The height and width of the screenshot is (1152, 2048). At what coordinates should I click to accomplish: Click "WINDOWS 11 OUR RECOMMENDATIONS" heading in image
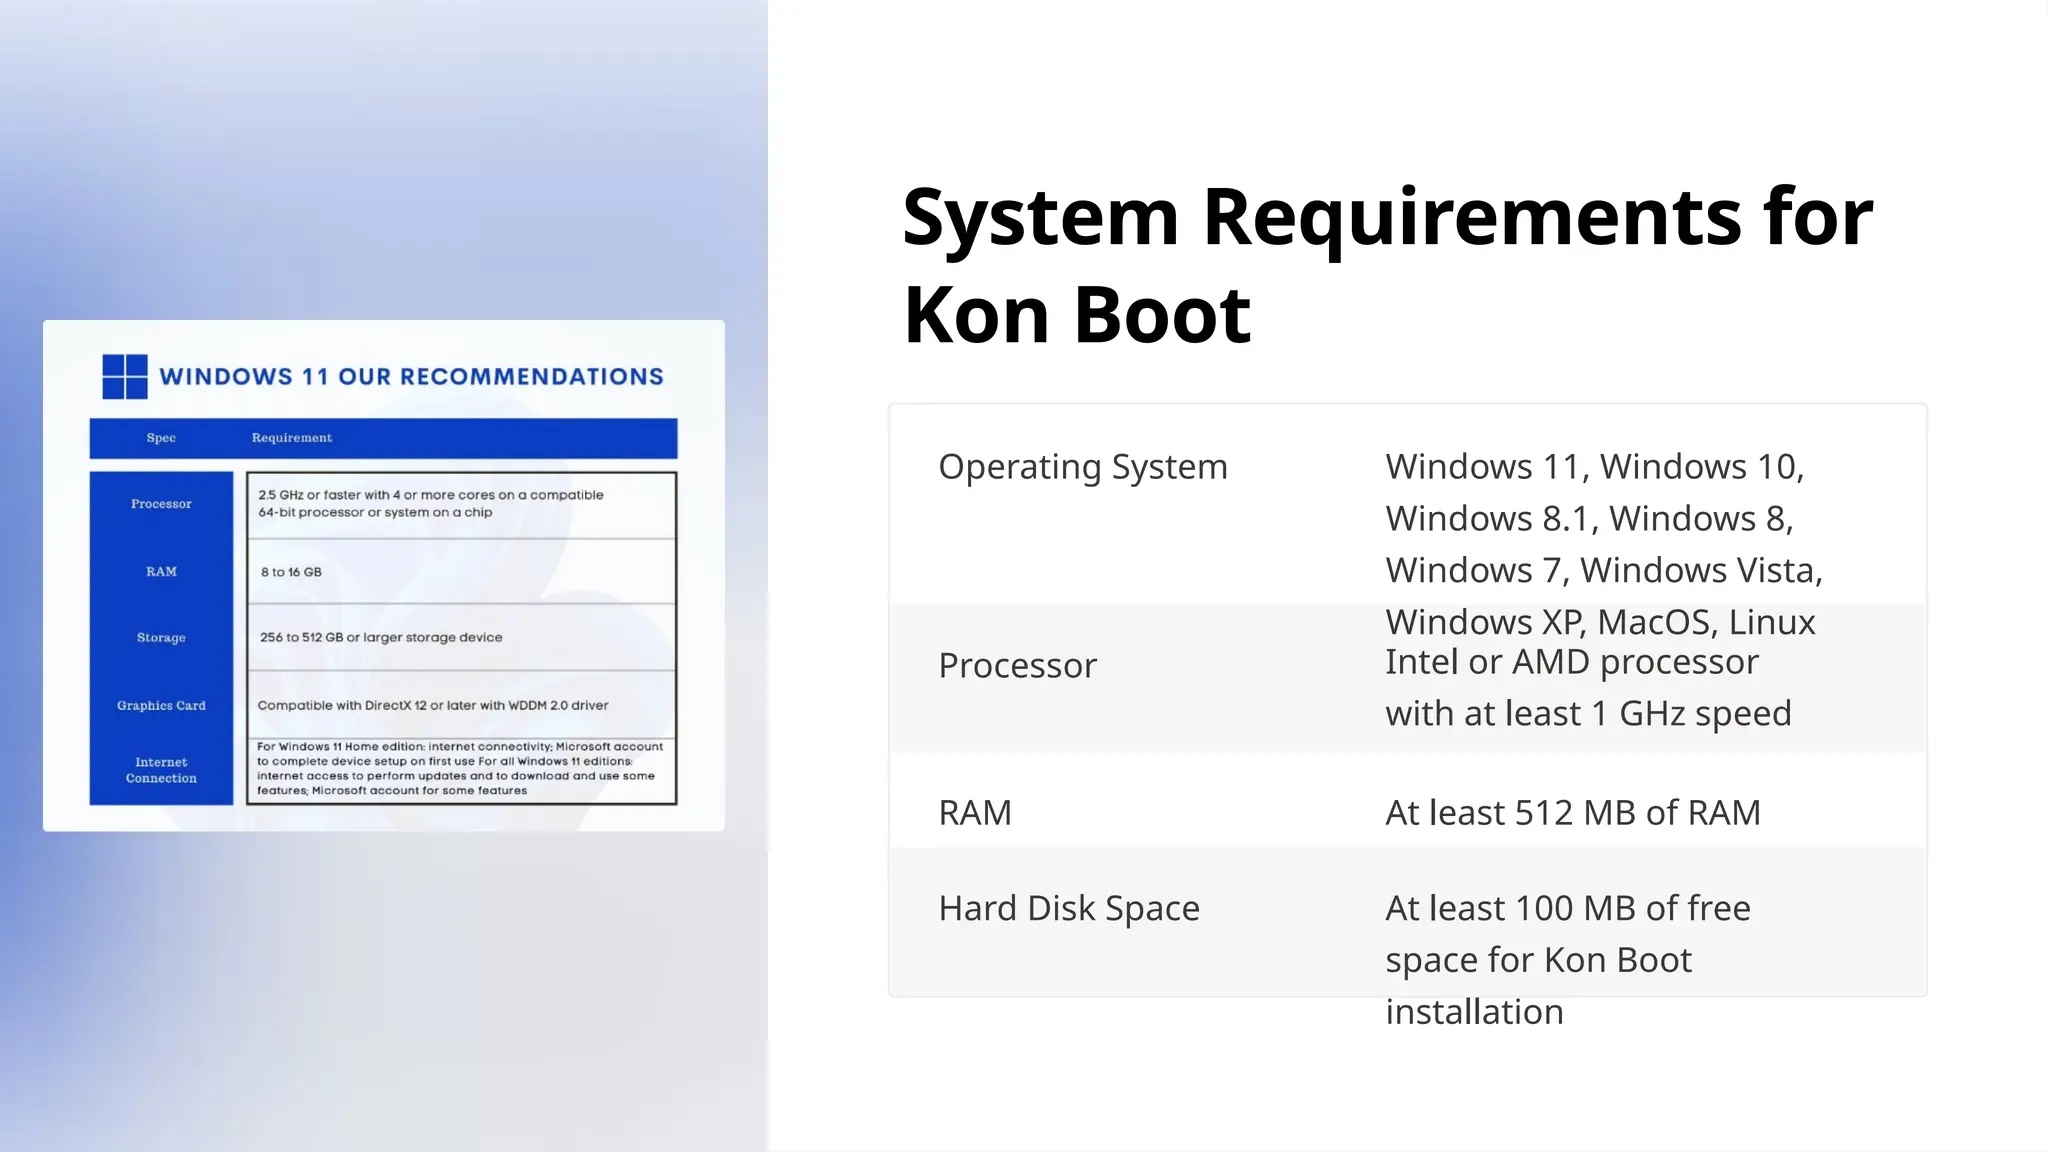[411, 377]
